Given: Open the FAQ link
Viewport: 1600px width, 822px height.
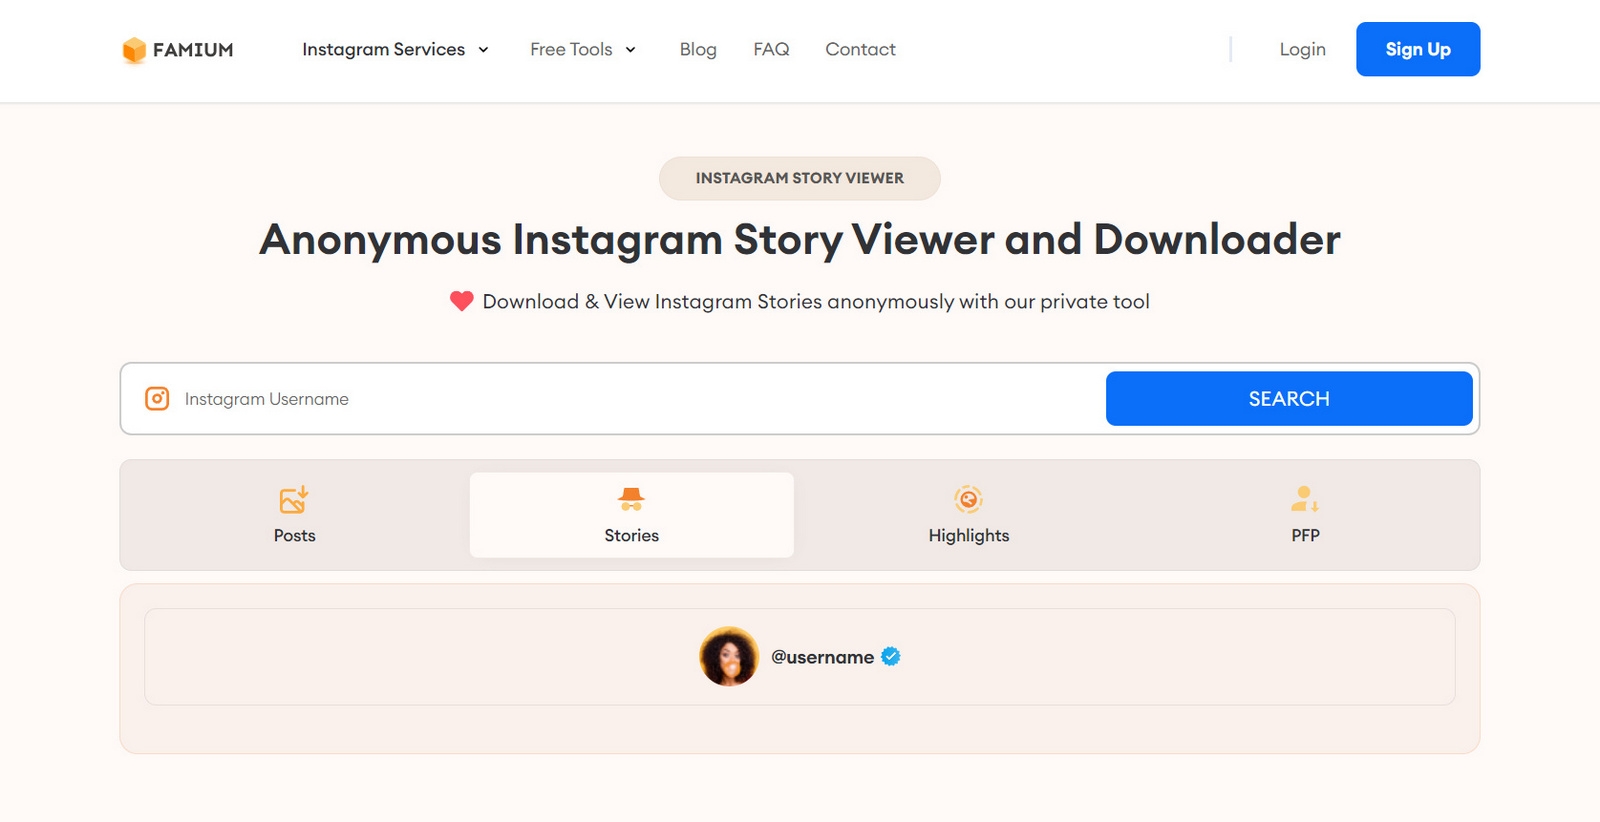Looking at the screenshot, I should pos(771,49).
